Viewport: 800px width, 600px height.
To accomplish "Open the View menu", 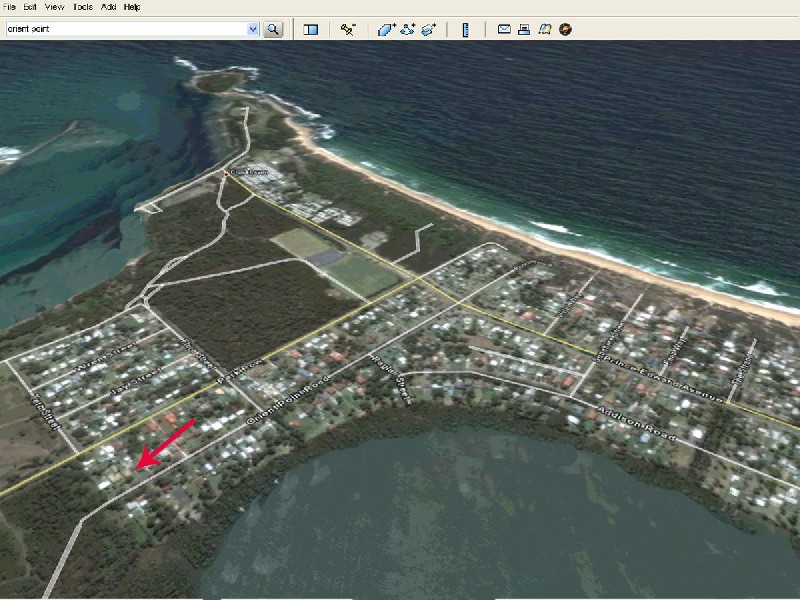I will click(x=55, y=5).
